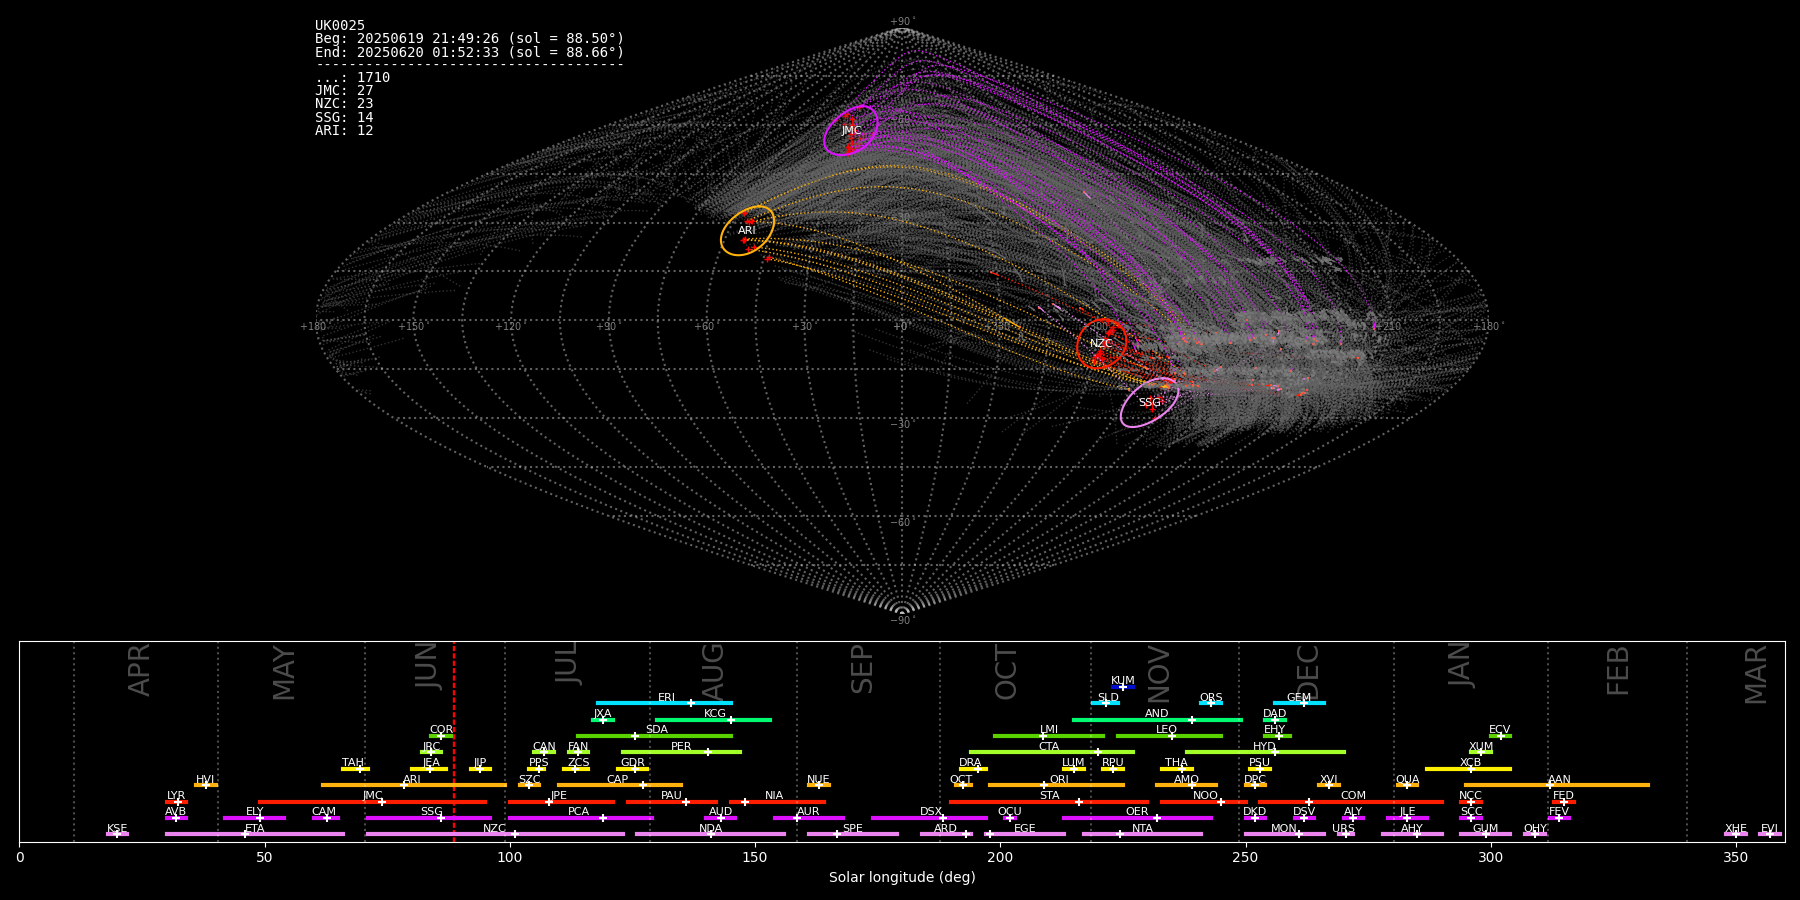Click the COR shower label near June
This screenshot has width=1800, height=900.
[x=441, y=730]
